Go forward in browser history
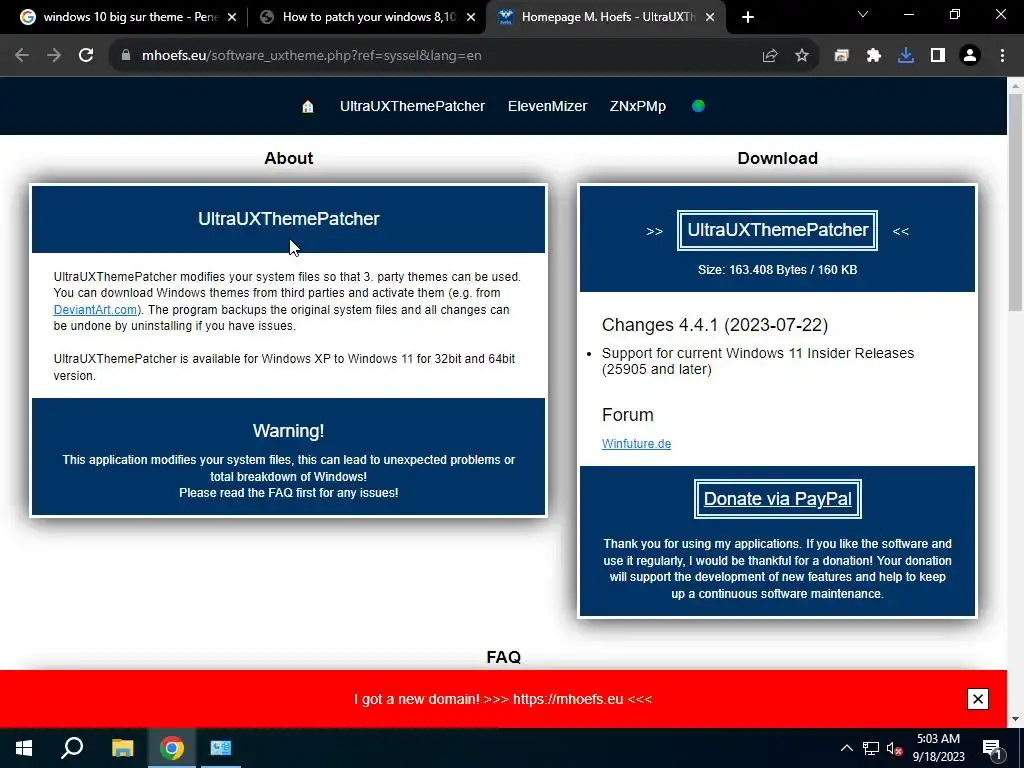Image resolution: width=1024 pixels, height=768 pixels. pos(54,56)
